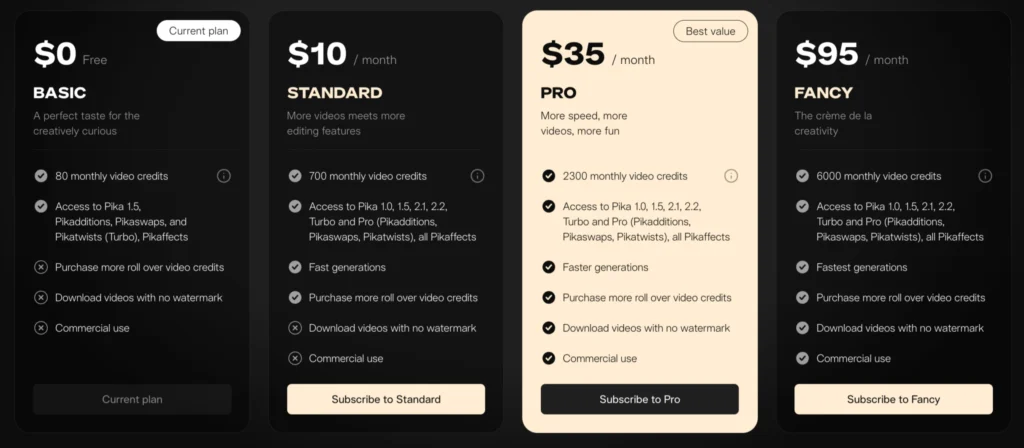Click X icon by Basic Purchase more roll over credits
1024x448 pixels.
click(x=41, y=267)
